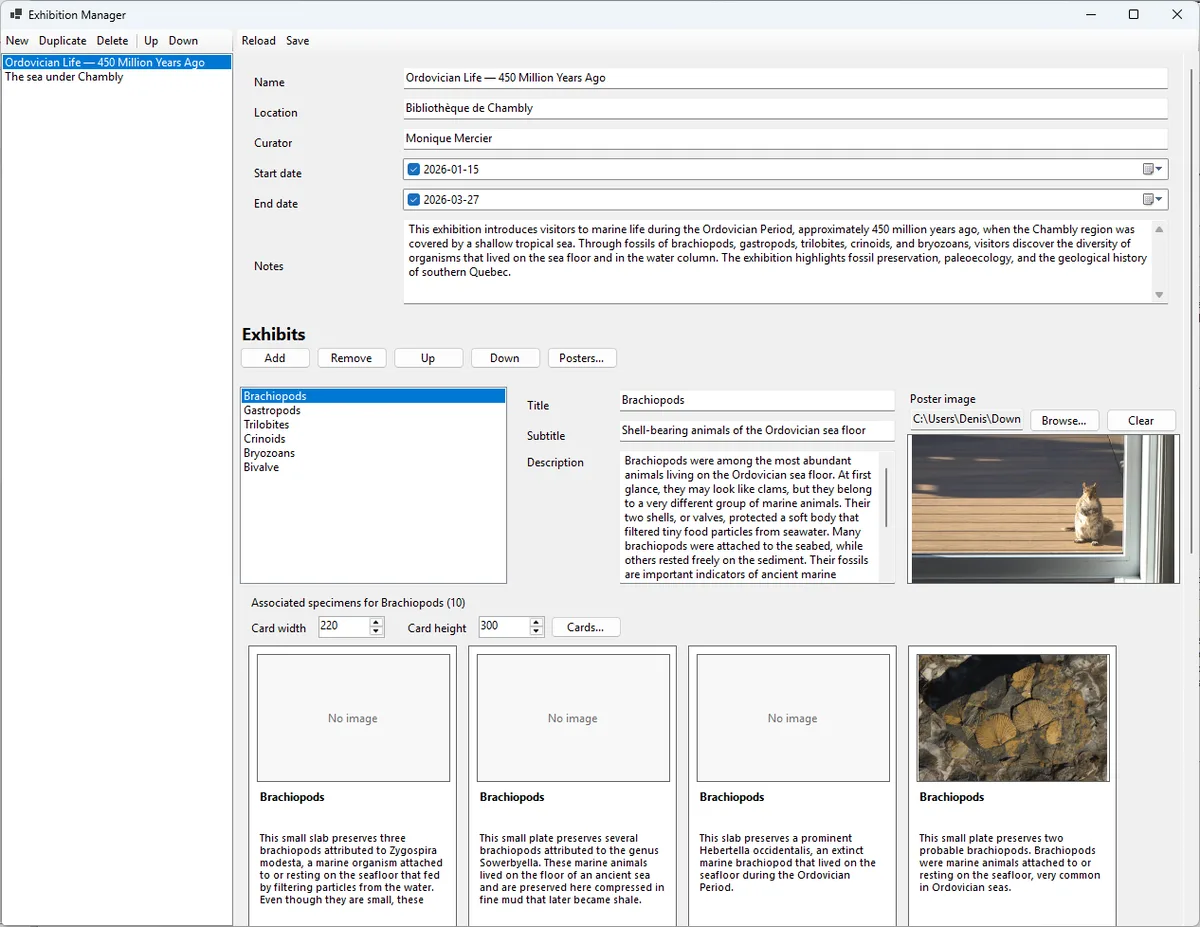
Task: Save the exhibition changes
Action: (x=298, y=41)
